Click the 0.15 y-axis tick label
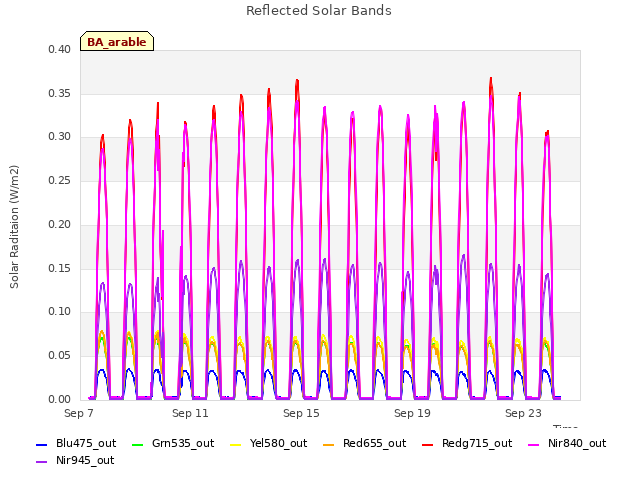This screenshot has height=480, width=640. click(x=60, y=268)
